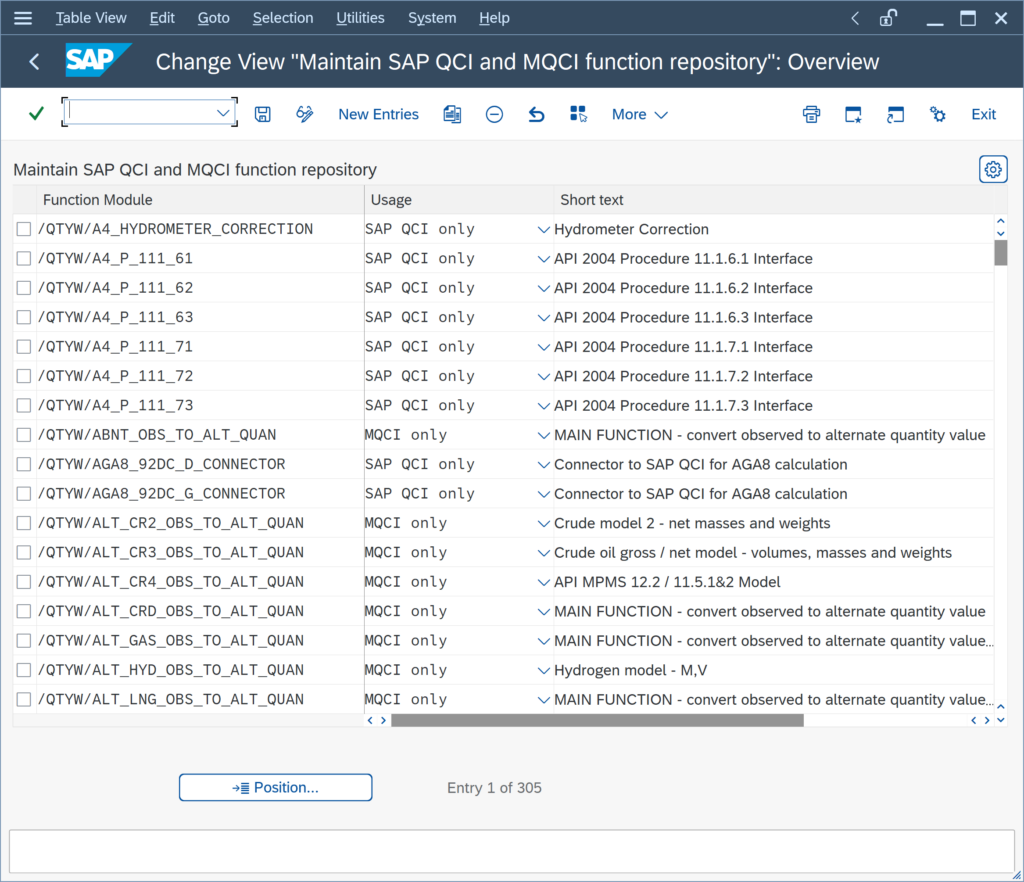Open the hamburger main menu icon
This screenshot has width=1024, height=882.
(23, 18)
